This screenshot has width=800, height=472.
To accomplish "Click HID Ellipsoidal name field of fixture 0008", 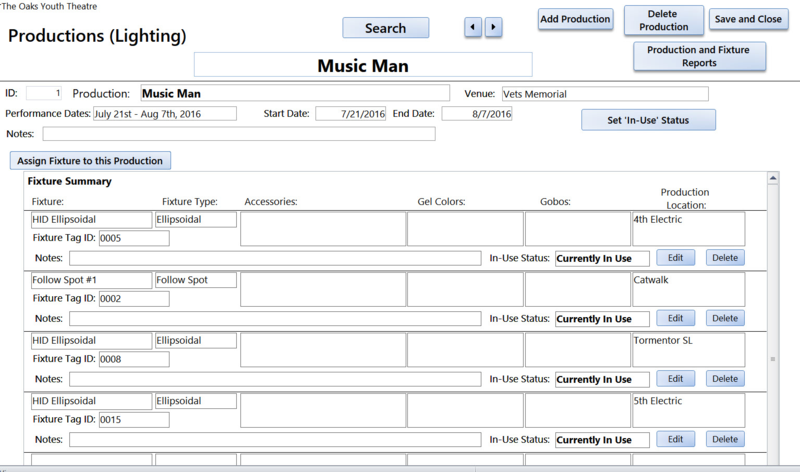I will (91, 341).
